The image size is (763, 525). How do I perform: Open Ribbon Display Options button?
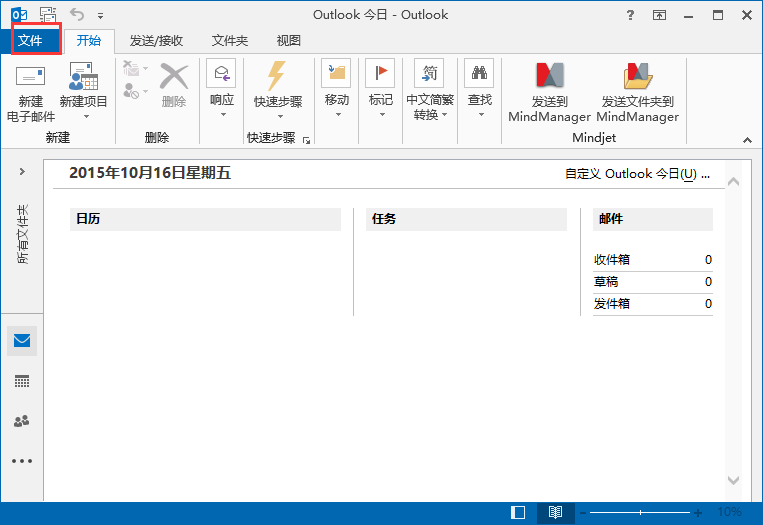coord(659,16)
